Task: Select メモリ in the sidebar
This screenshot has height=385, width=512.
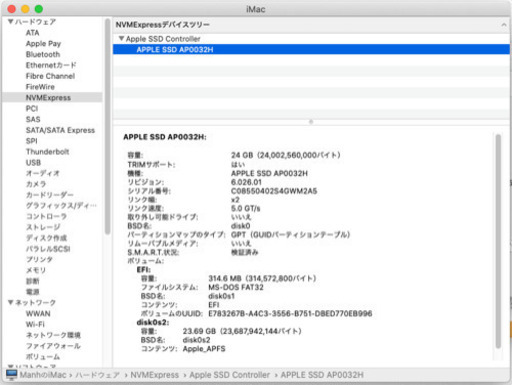Action: click(x=36, y=270)
